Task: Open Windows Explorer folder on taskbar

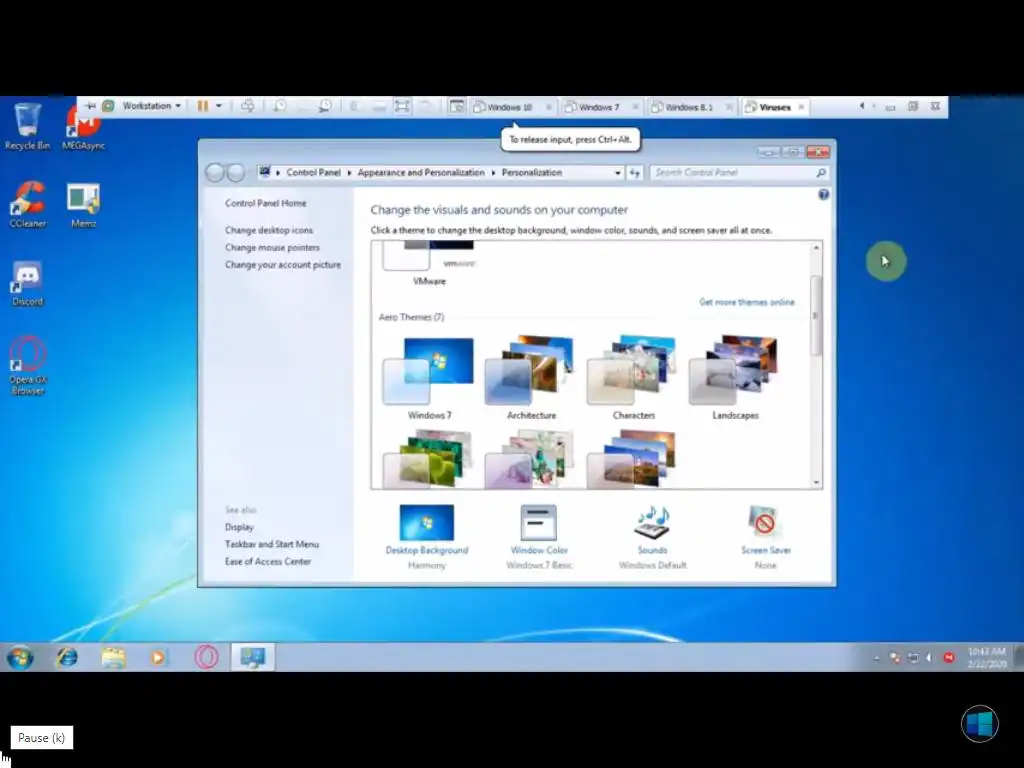Action: 114,657
